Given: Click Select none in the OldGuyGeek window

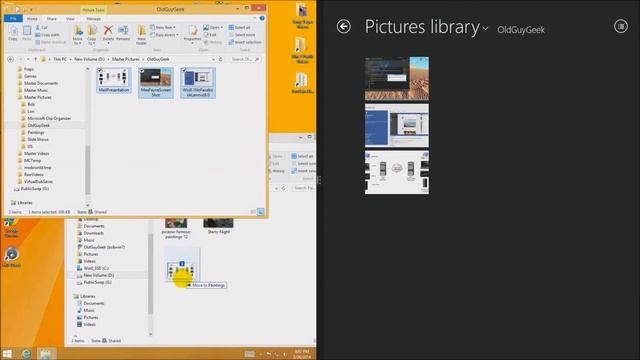Looking at the screenshot, I should (242, 35).
